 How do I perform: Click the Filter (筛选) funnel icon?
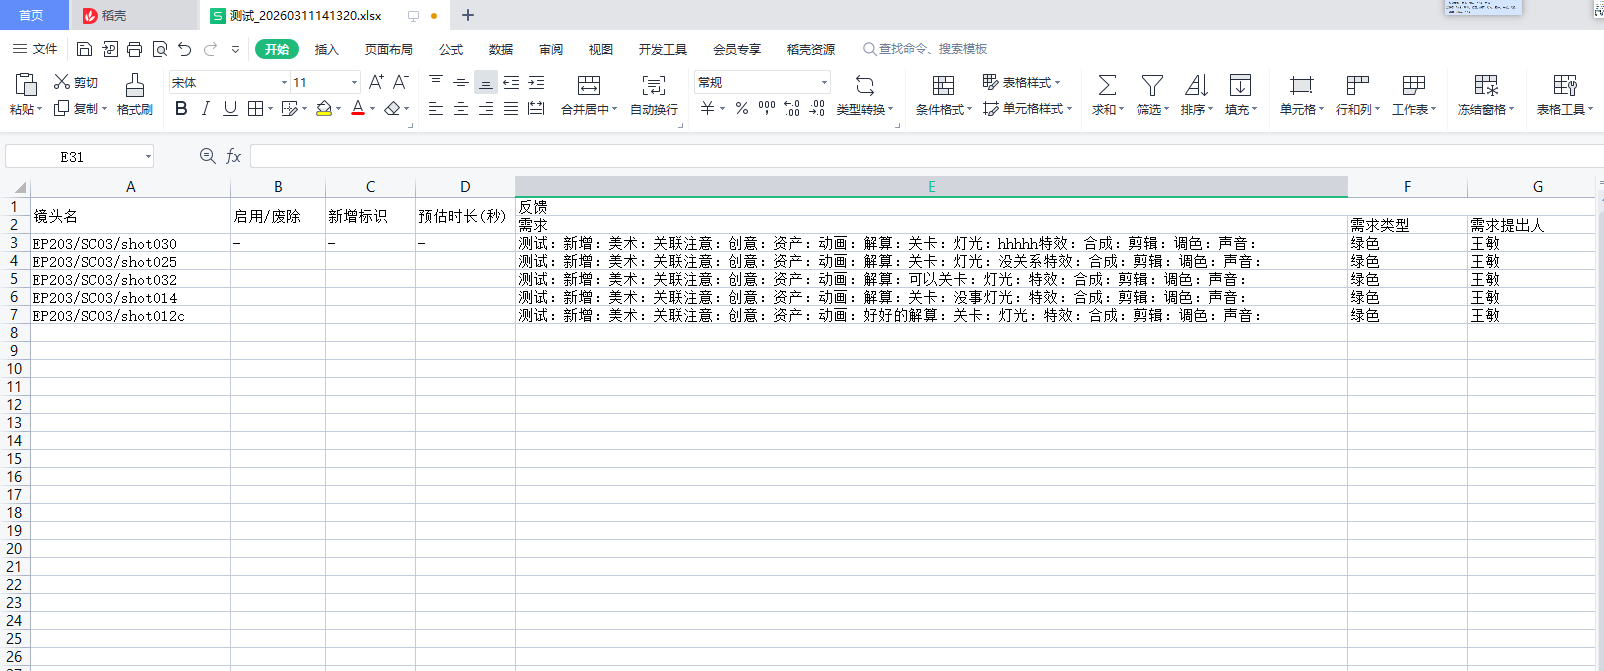tap(1152, 86)
